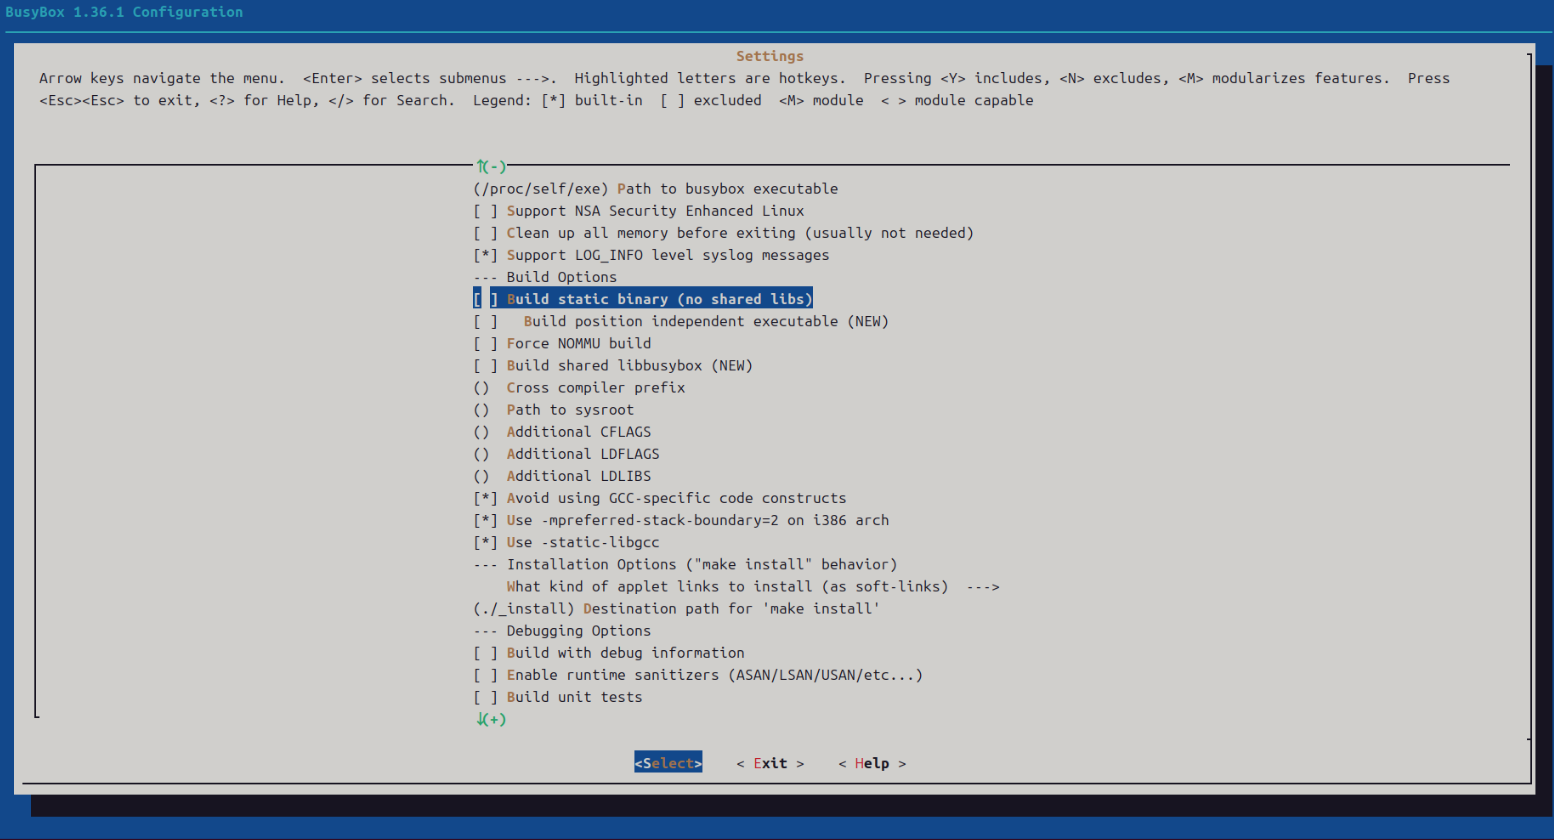
Task: Toggle Force NOMMU build option
Action: (562, 343)
